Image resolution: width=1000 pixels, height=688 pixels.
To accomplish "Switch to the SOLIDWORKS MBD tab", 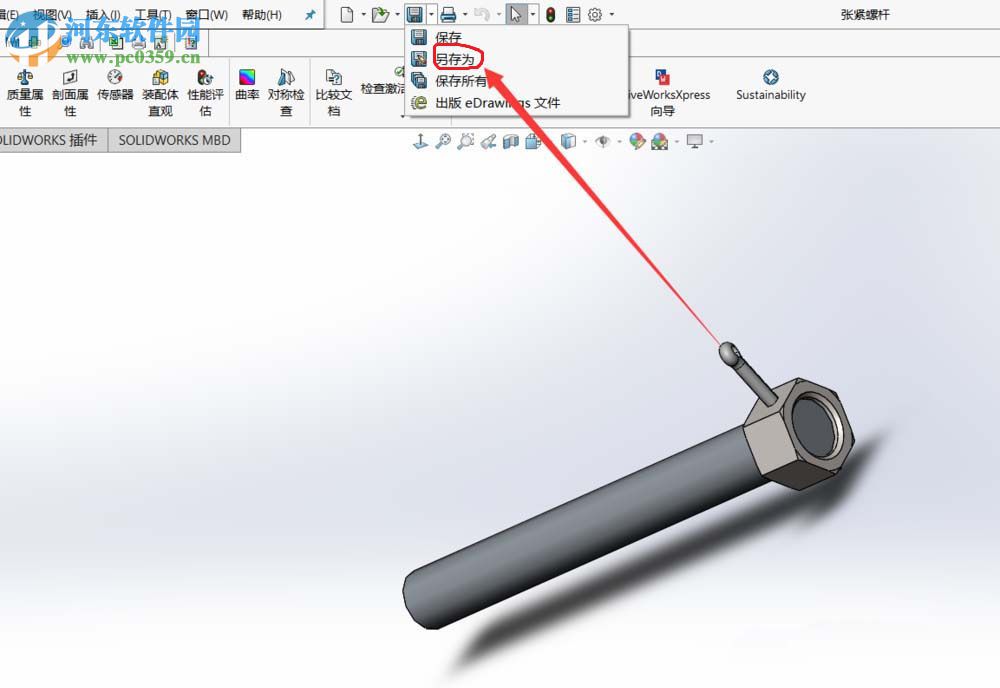I will pyautogui.click(x=174, y=140).
